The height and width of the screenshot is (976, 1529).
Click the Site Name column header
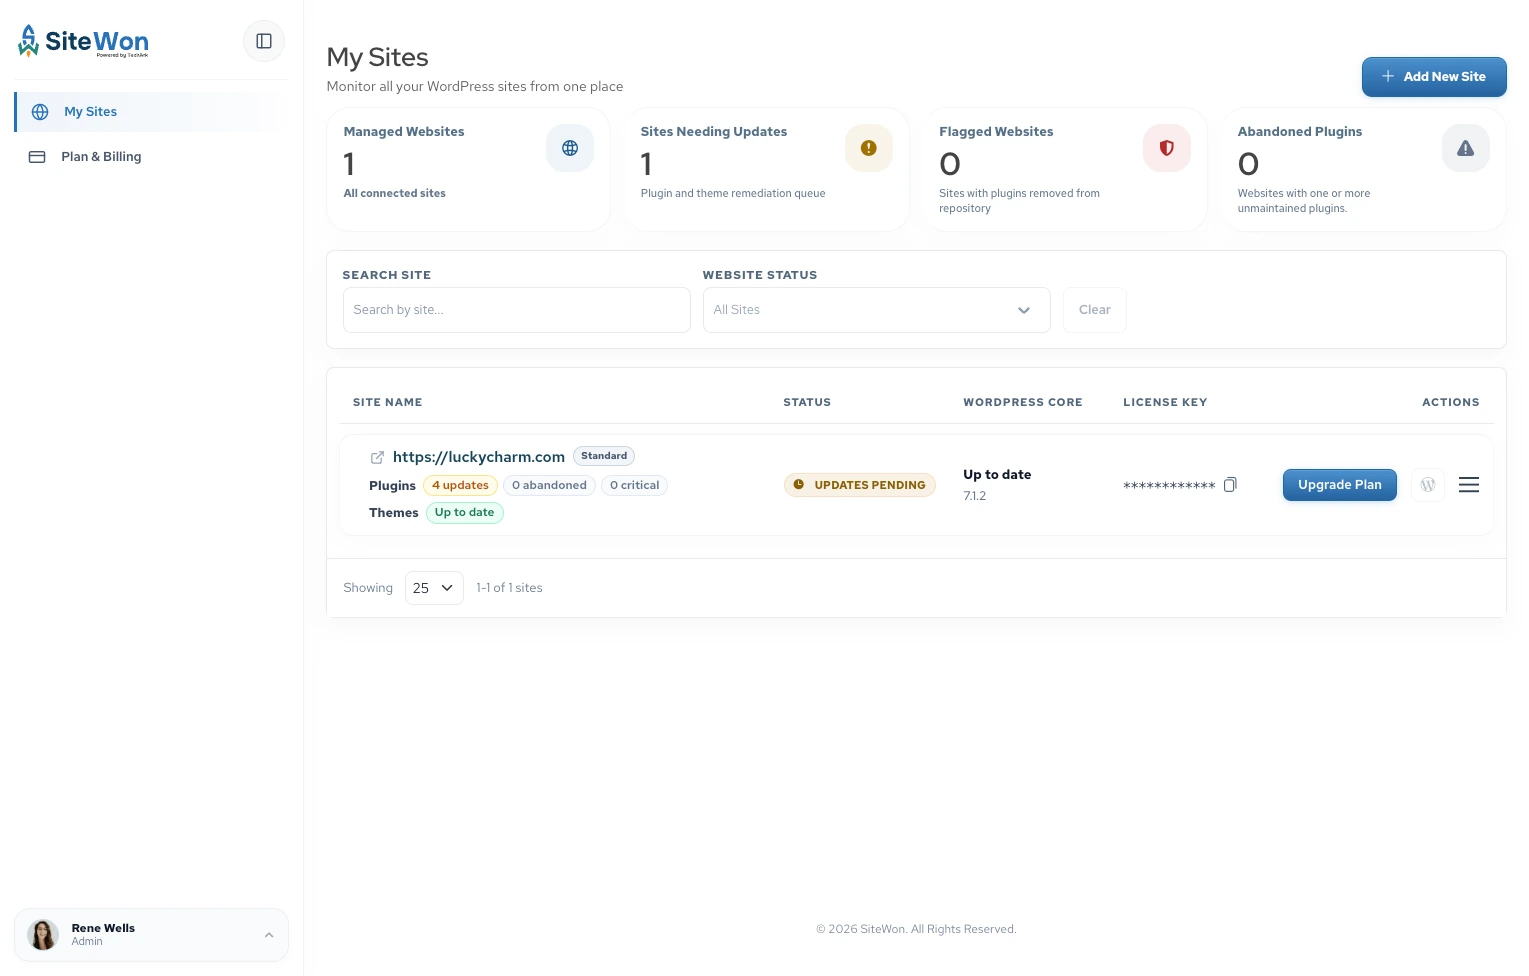387,402
